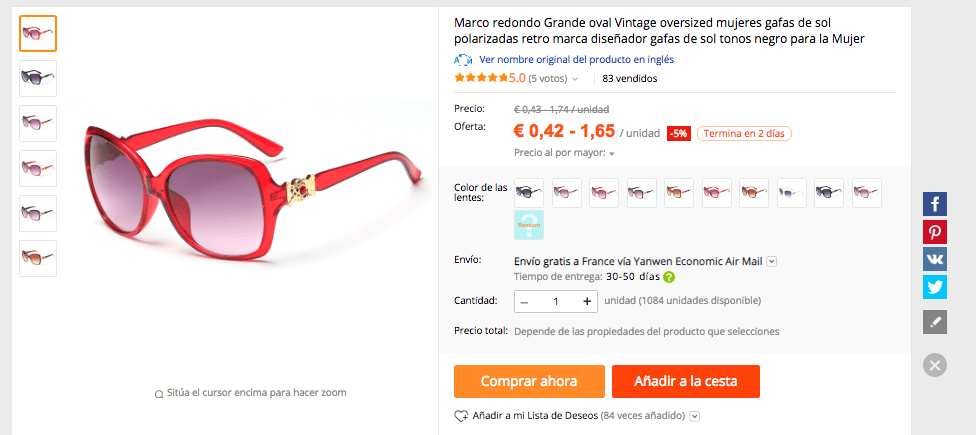976x435 pixels.
Task: Choose the last lens color in first row
Action: click(866, 193)
